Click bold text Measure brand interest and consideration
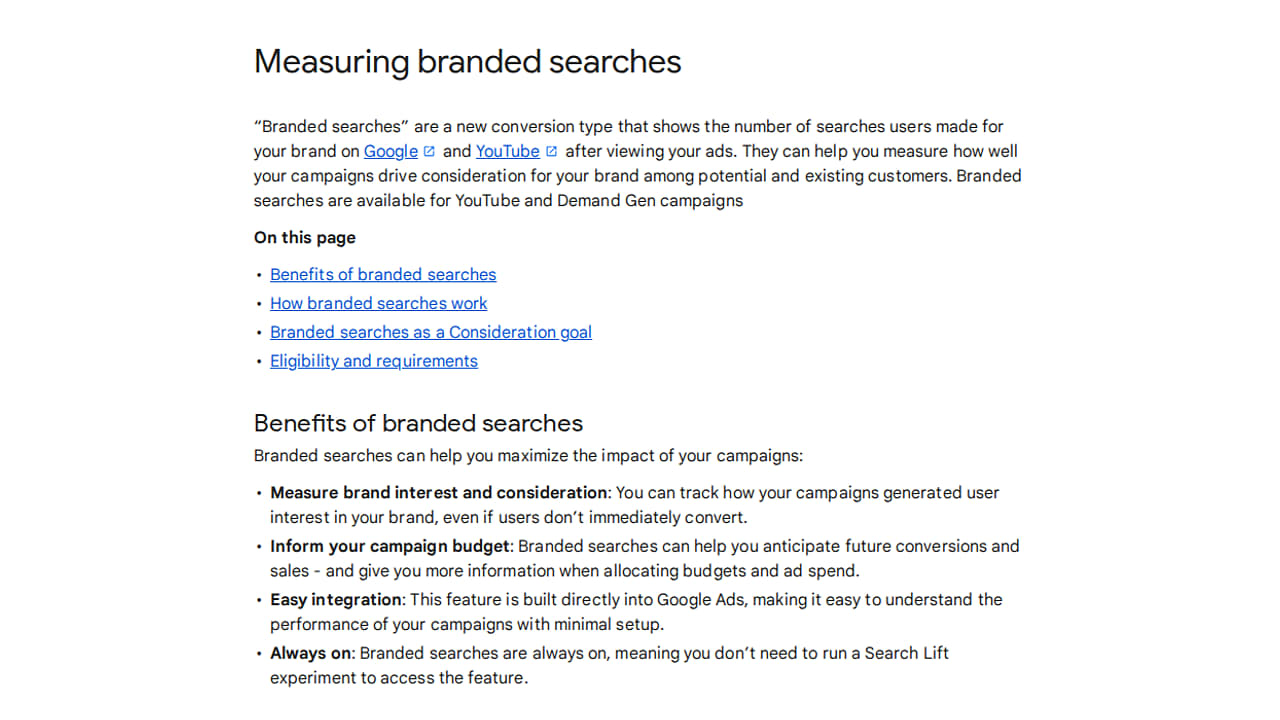The width and height of the screenshot is (1280, 720). coord(439,493)
